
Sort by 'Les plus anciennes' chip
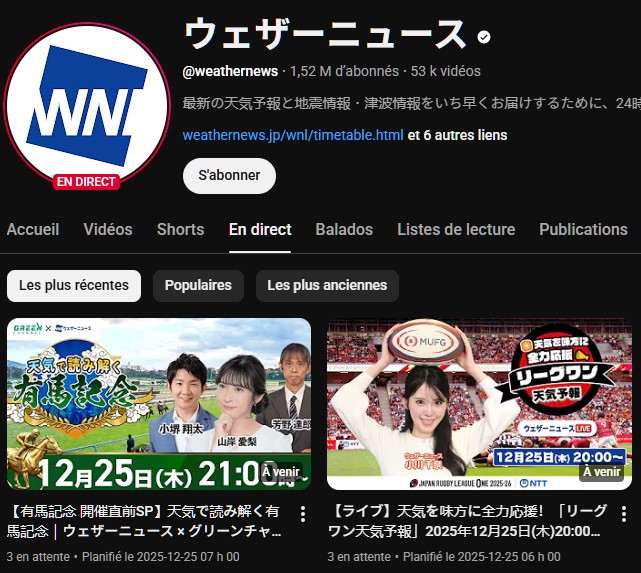coord(327,286)
